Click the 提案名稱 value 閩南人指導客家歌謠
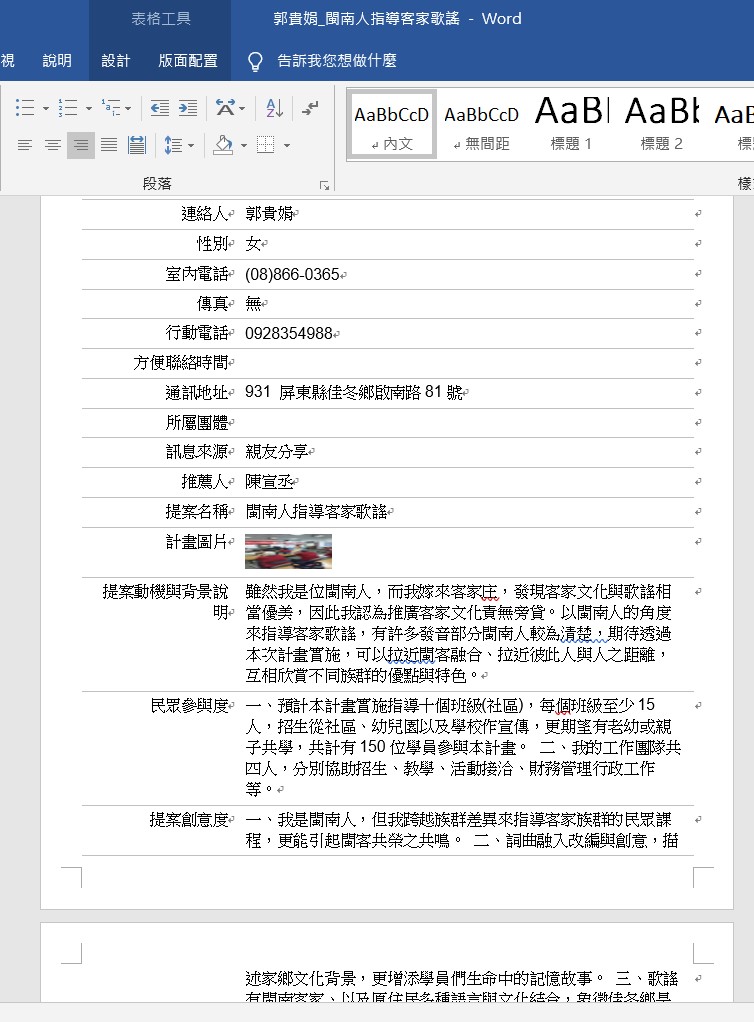Image resolution: width=754 pixels, height=1022 pixels. pos(316,512)
